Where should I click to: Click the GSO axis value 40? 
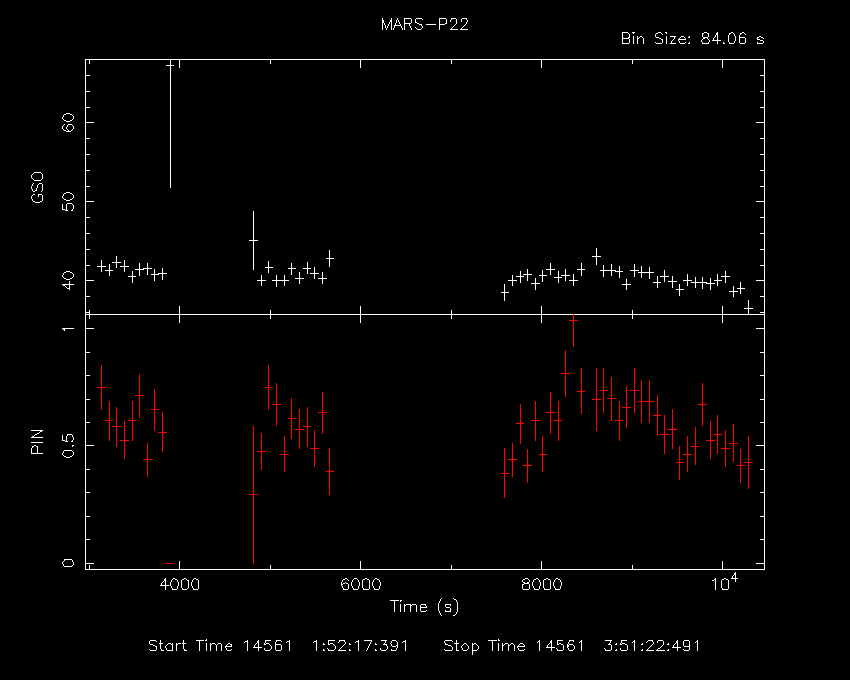[x=68, y=280]
